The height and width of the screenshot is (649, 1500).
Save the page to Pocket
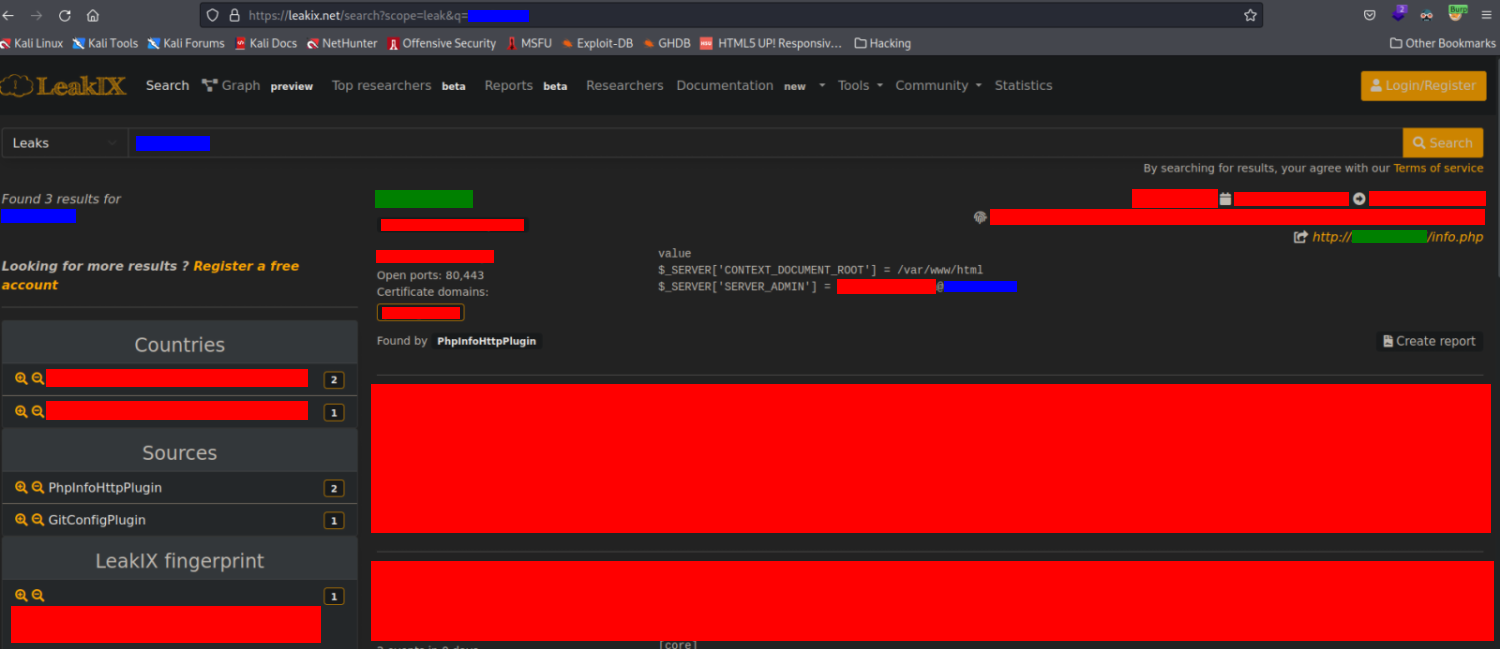point(1369,15)
